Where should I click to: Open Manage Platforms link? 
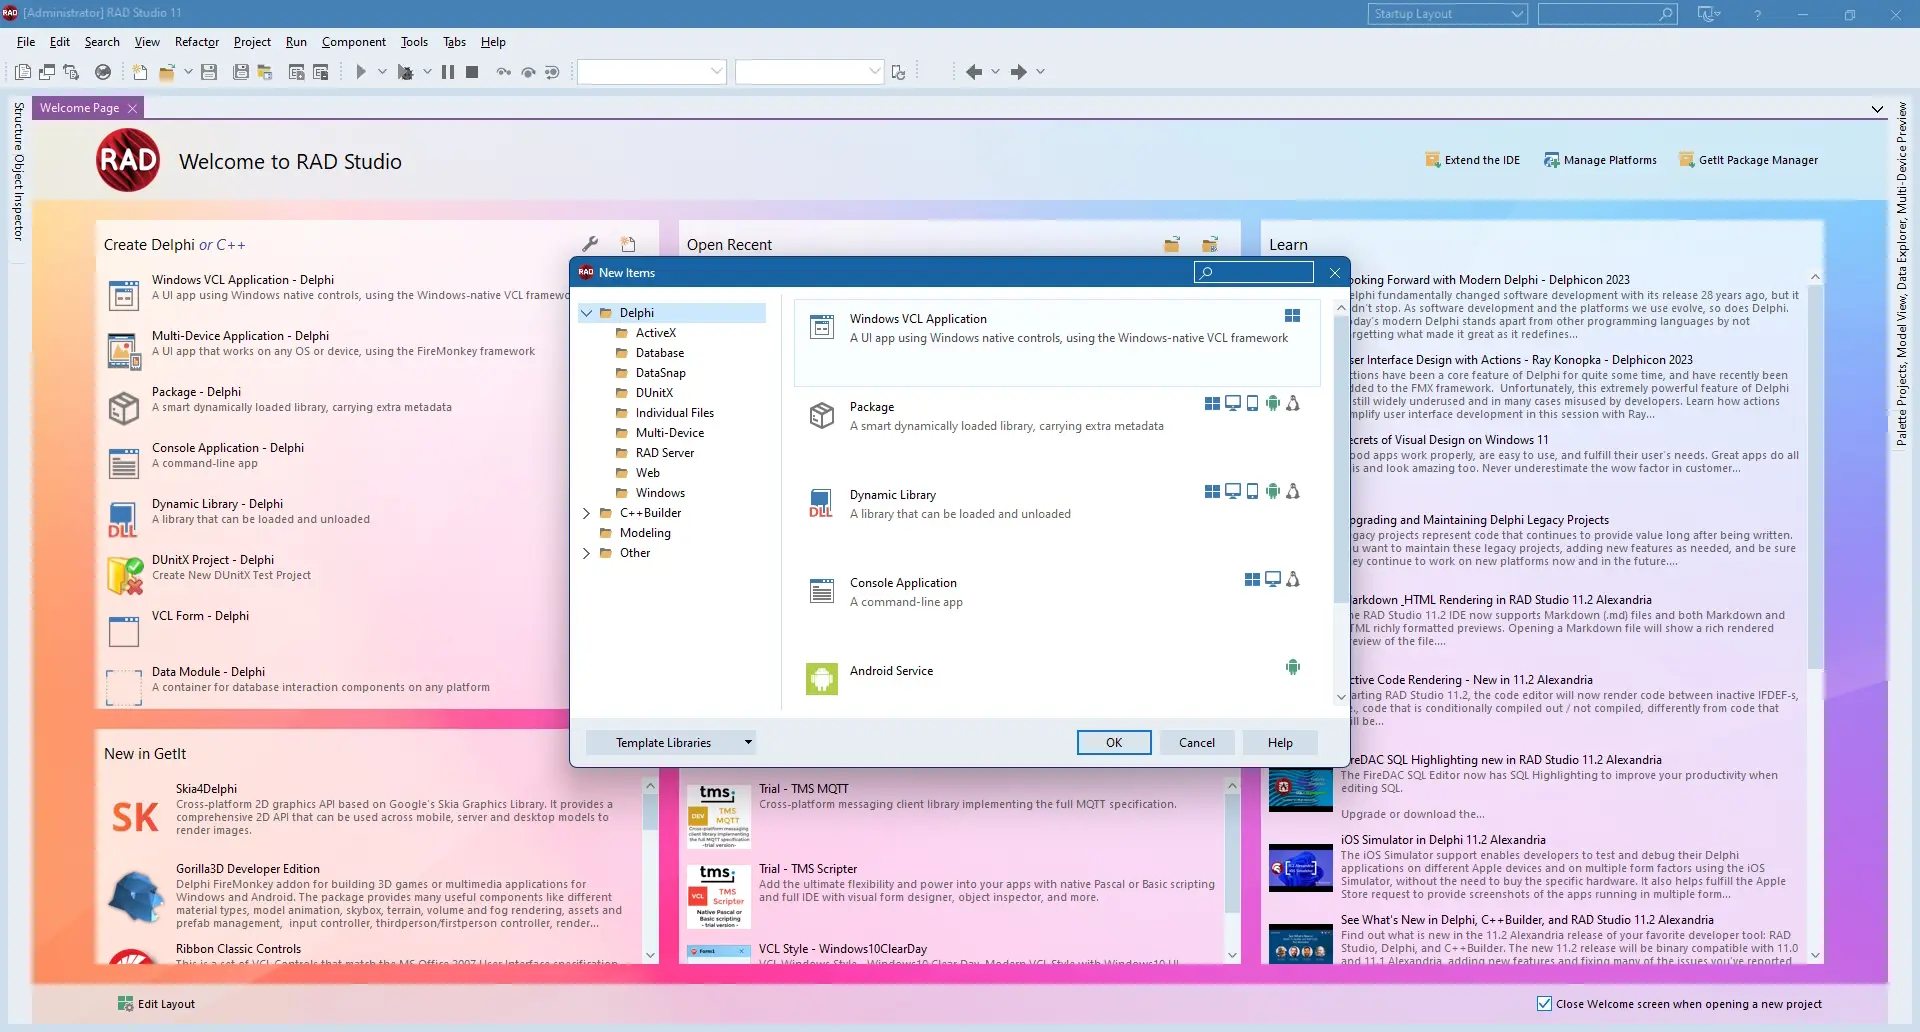click(1600, 160)
